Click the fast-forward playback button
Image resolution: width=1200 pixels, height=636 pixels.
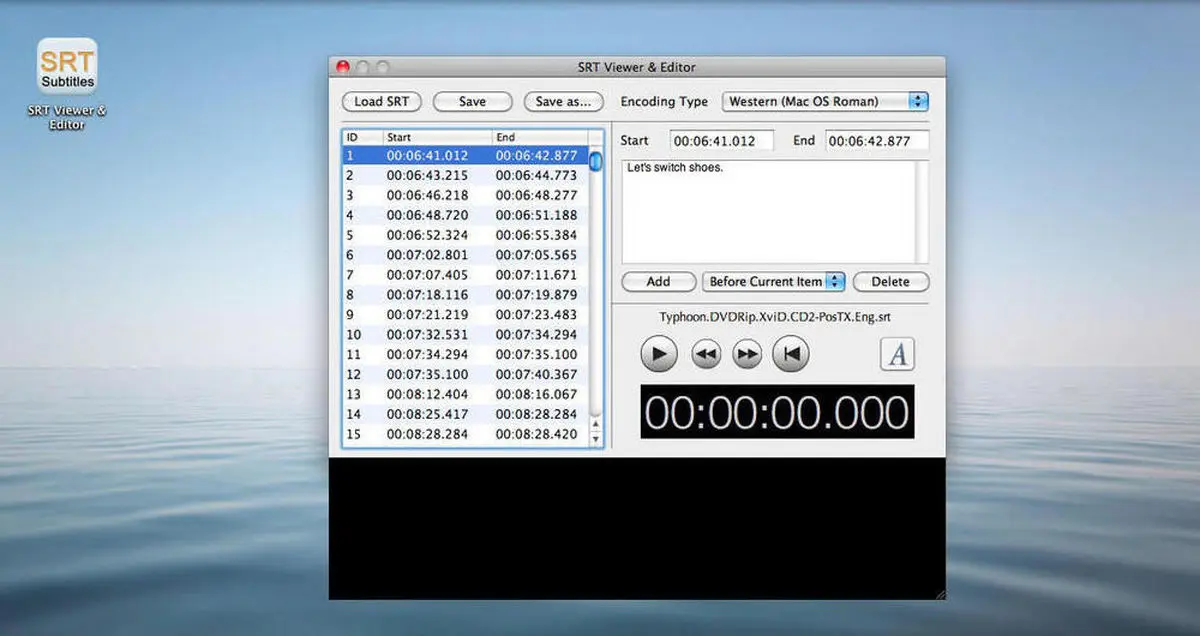tap(748, 354)
